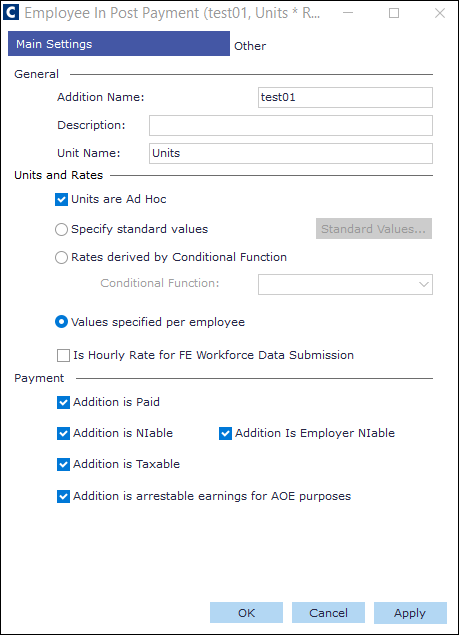Disable arrestable earnings for AOE purposes

[64, 496]
